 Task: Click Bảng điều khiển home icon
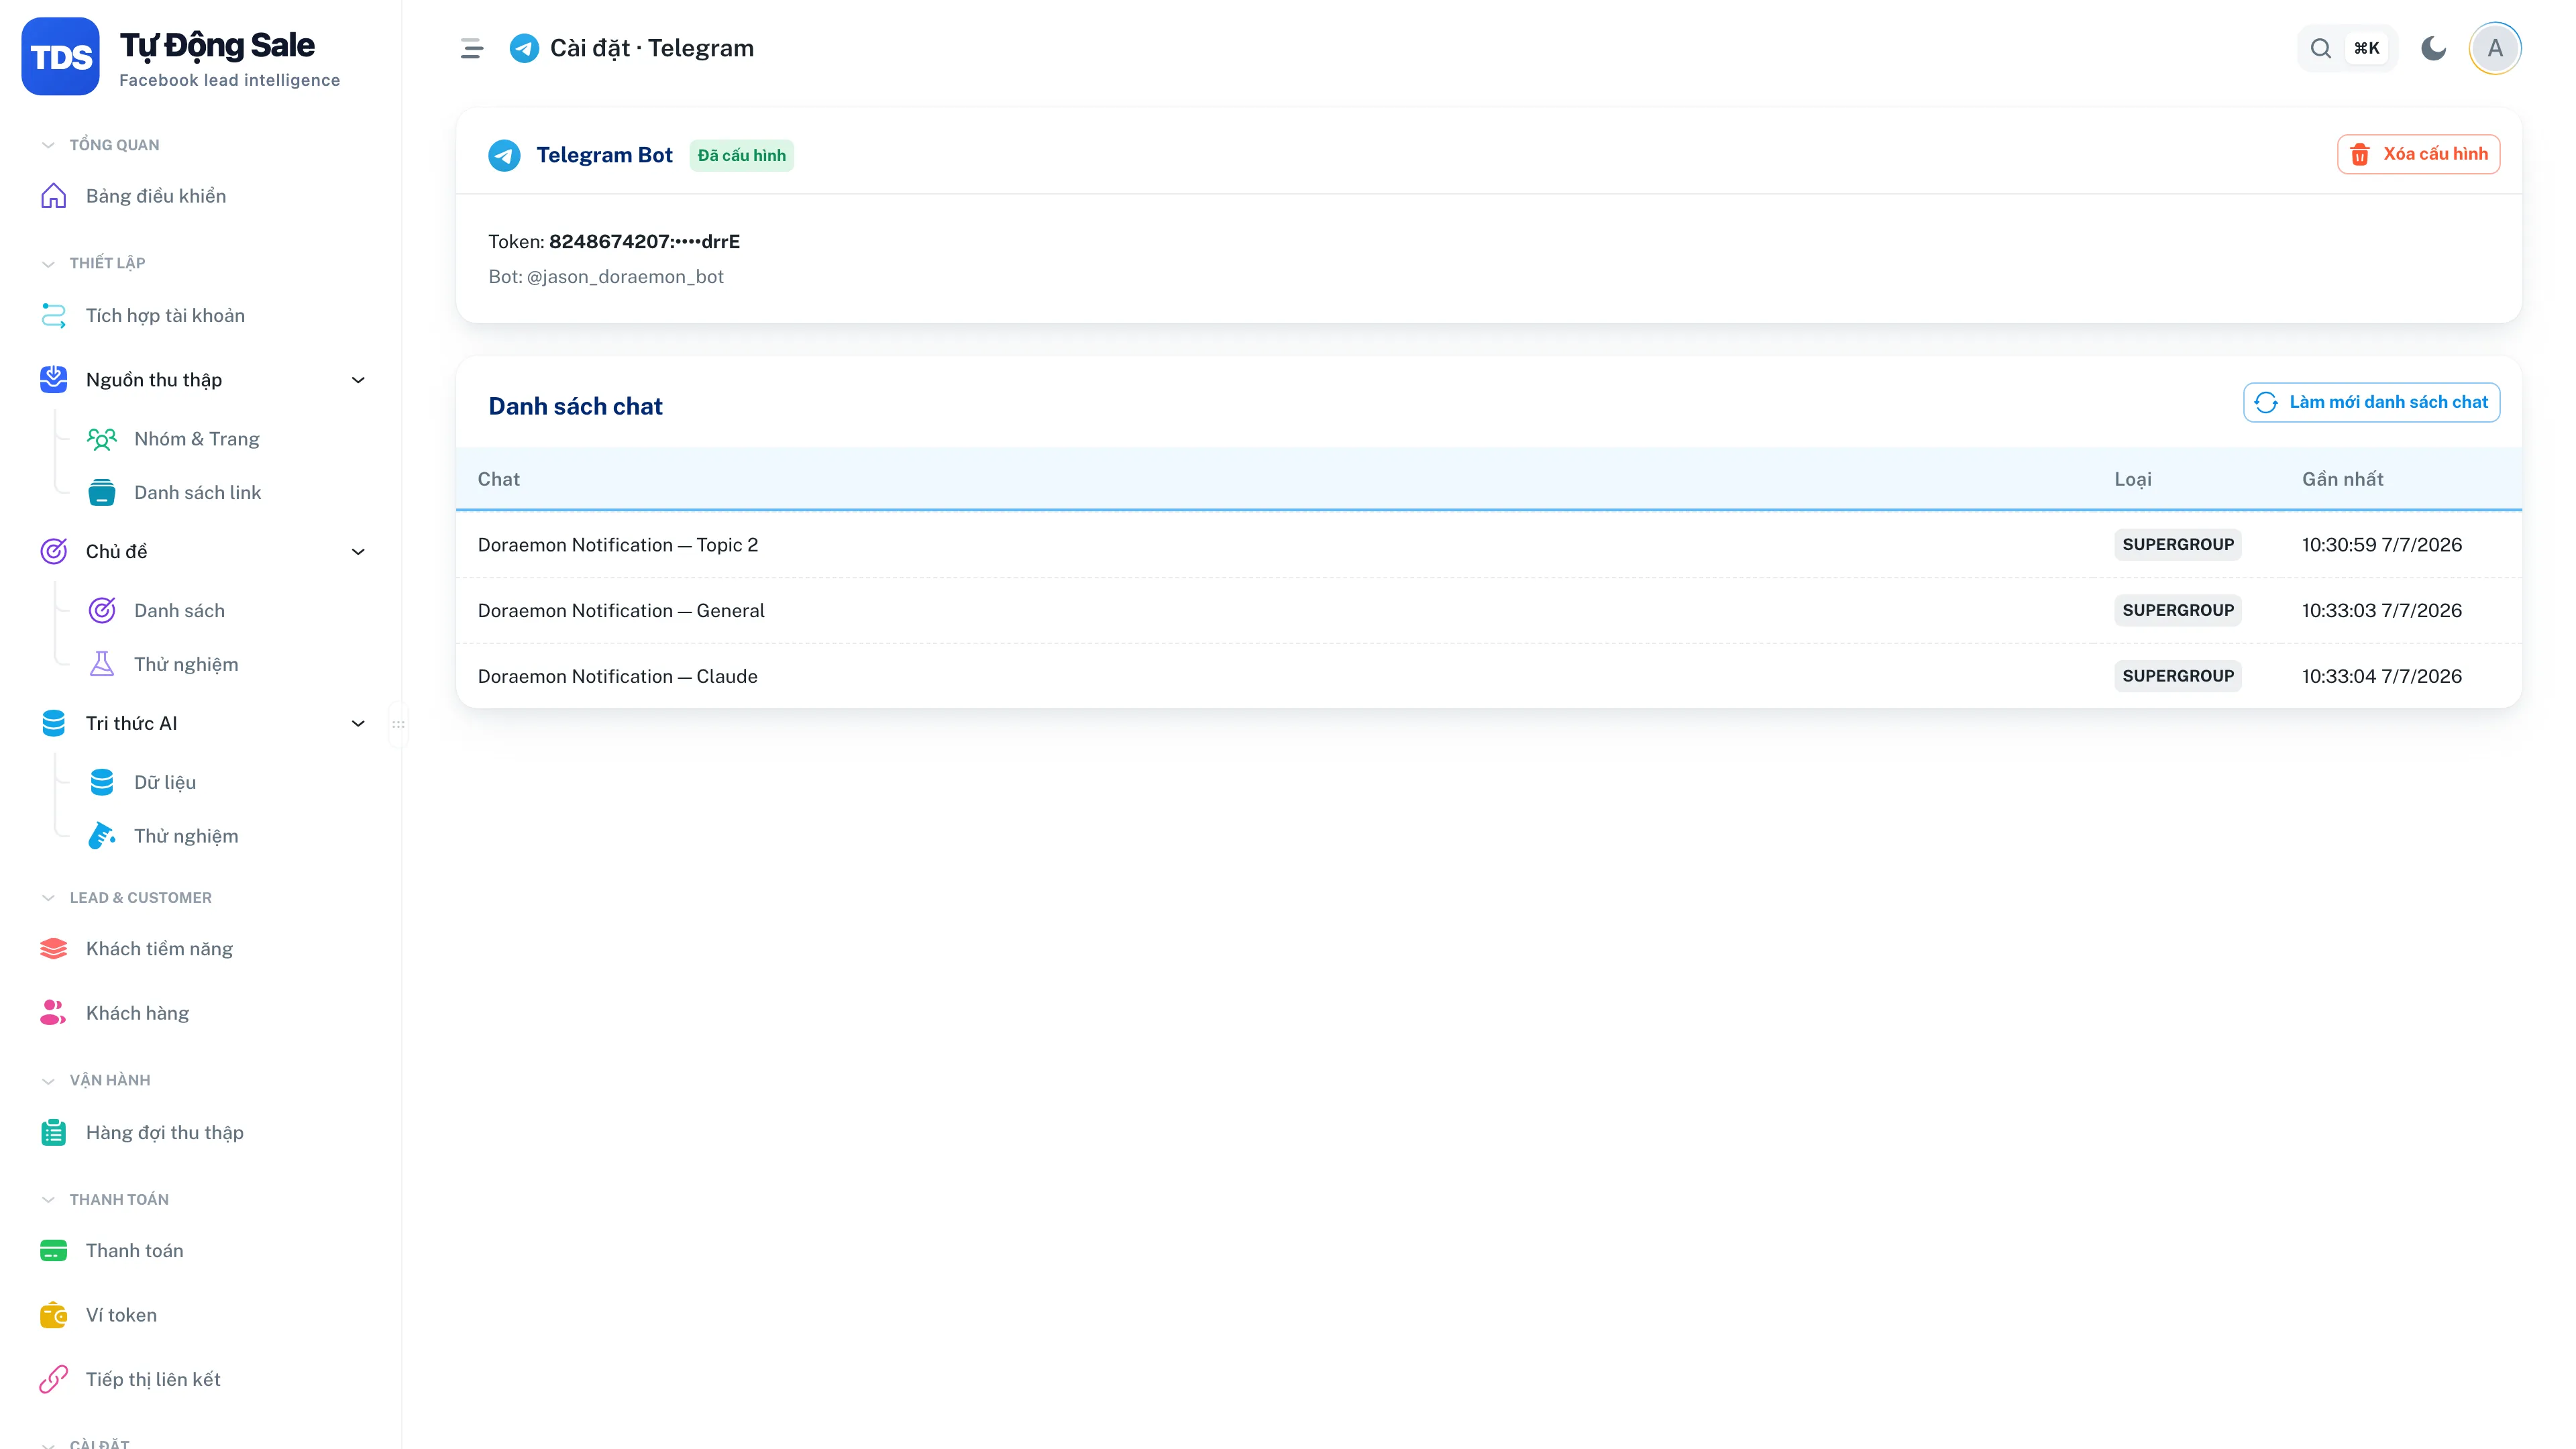click(x=53, y=196)
